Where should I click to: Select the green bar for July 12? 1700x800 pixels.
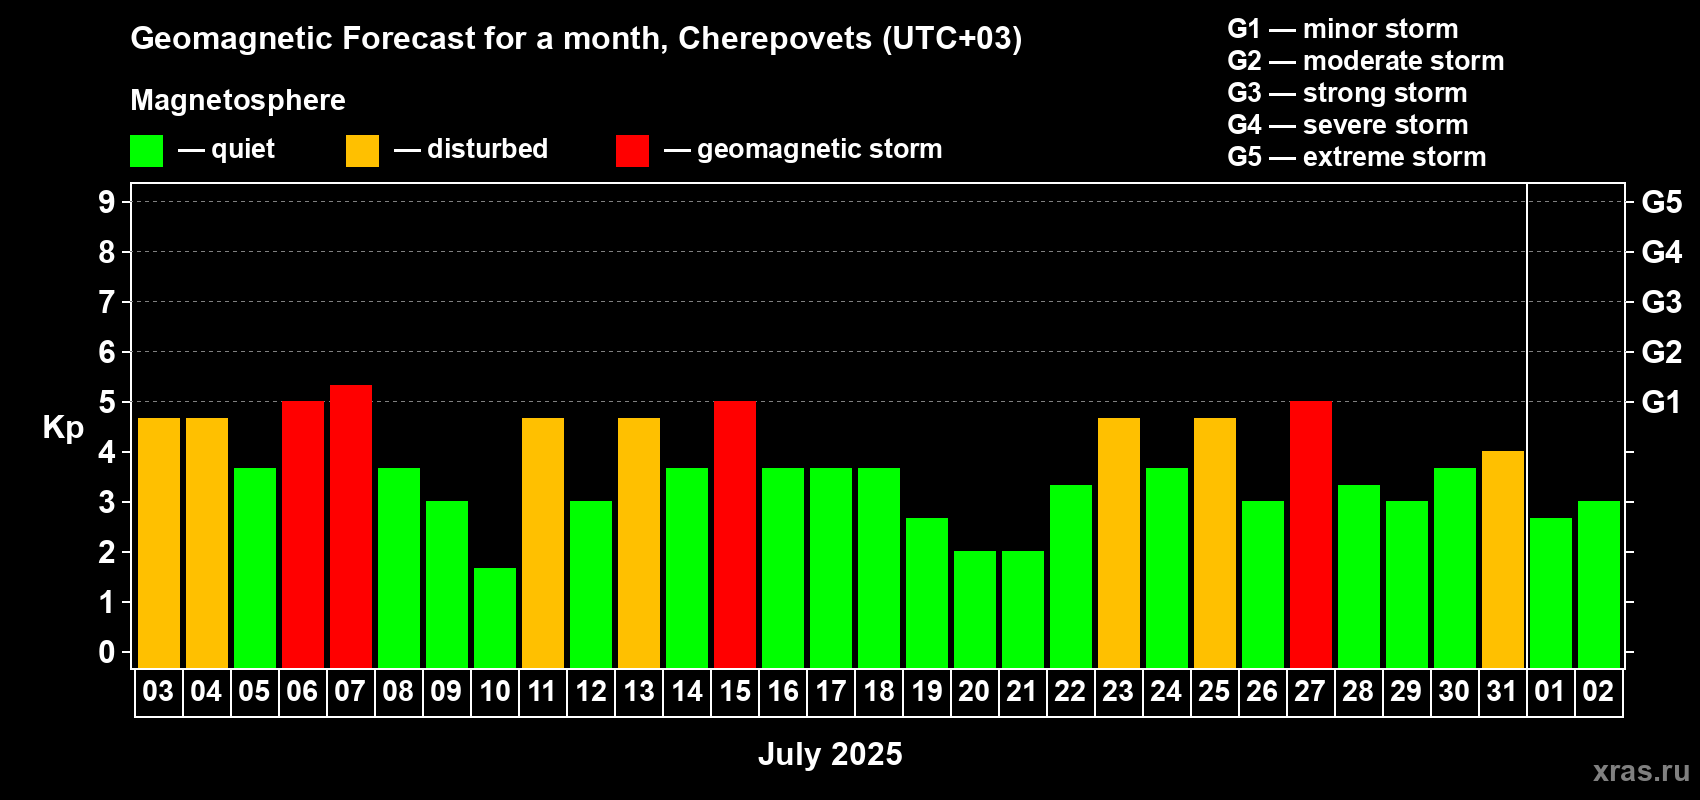tap(591, 585)
